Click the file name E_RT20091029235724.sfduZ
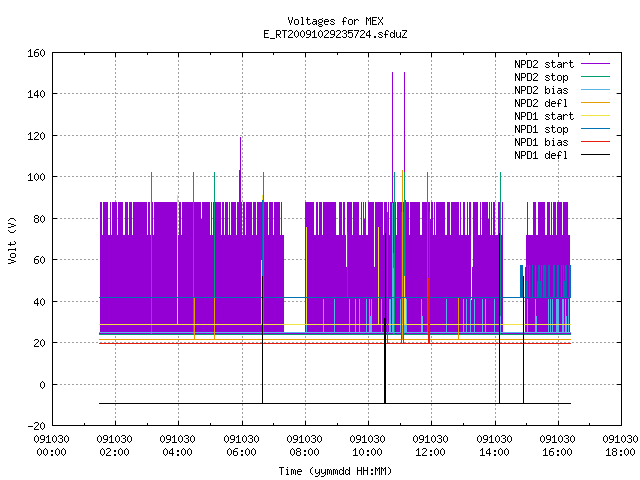640x480 pixels. 335,34
